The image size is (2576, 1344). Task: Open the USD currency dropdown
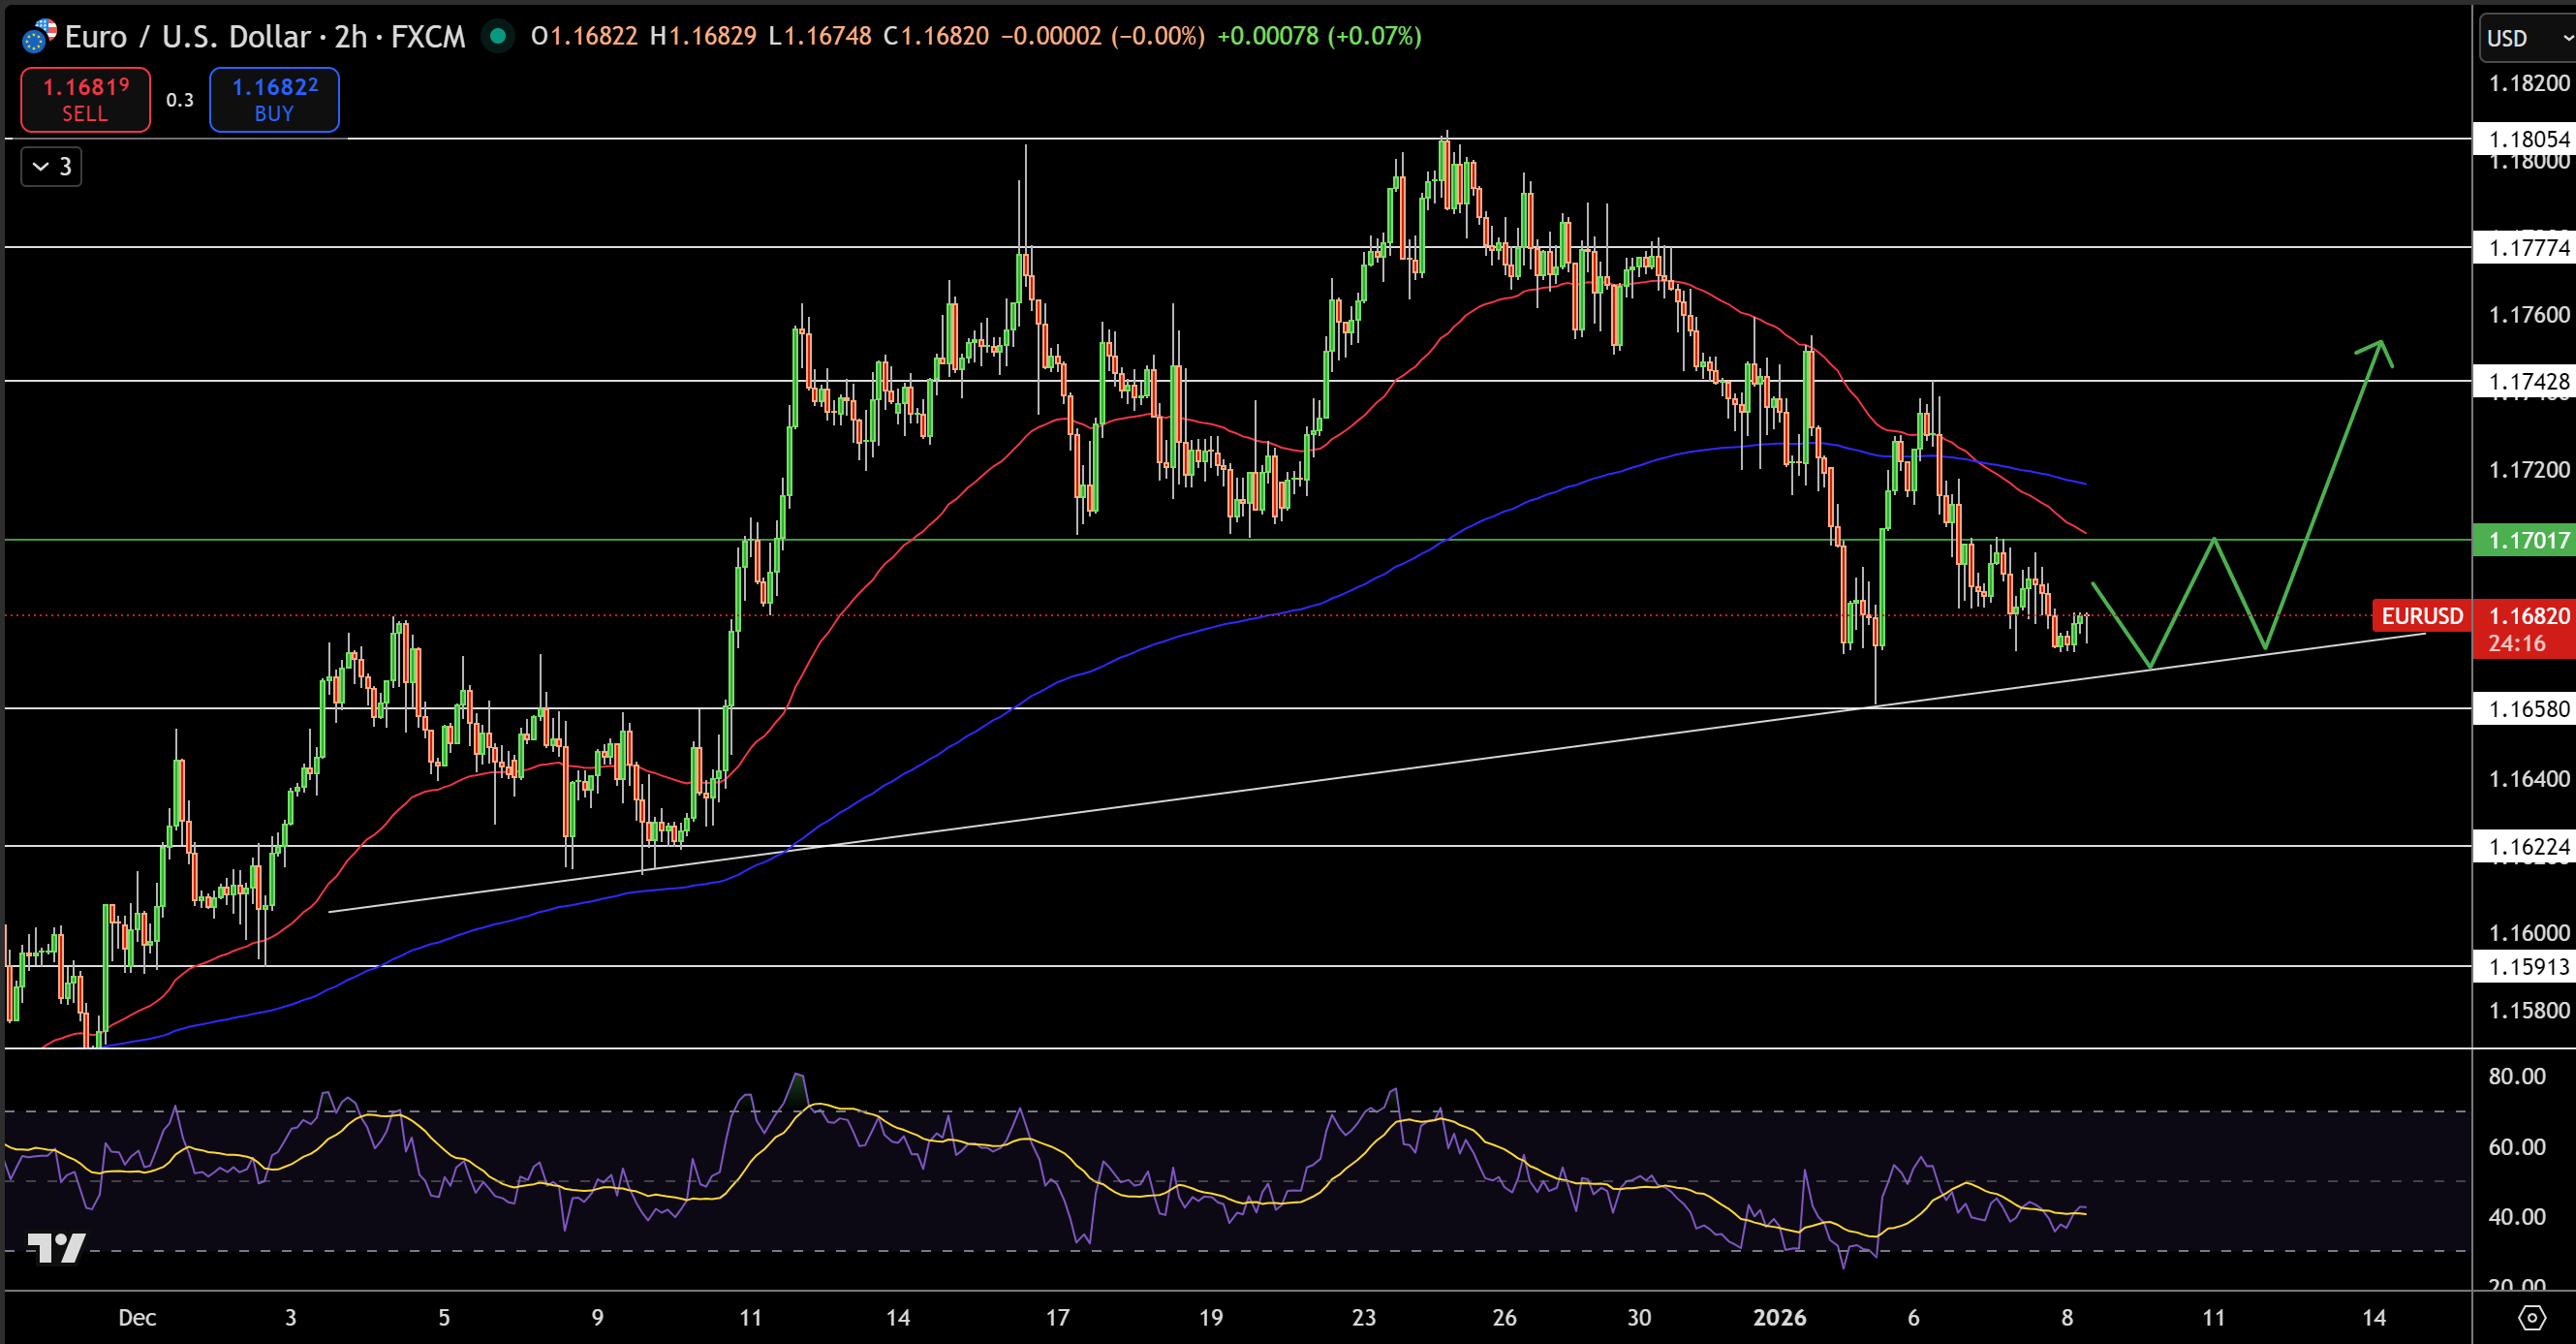pos(2527,38)
